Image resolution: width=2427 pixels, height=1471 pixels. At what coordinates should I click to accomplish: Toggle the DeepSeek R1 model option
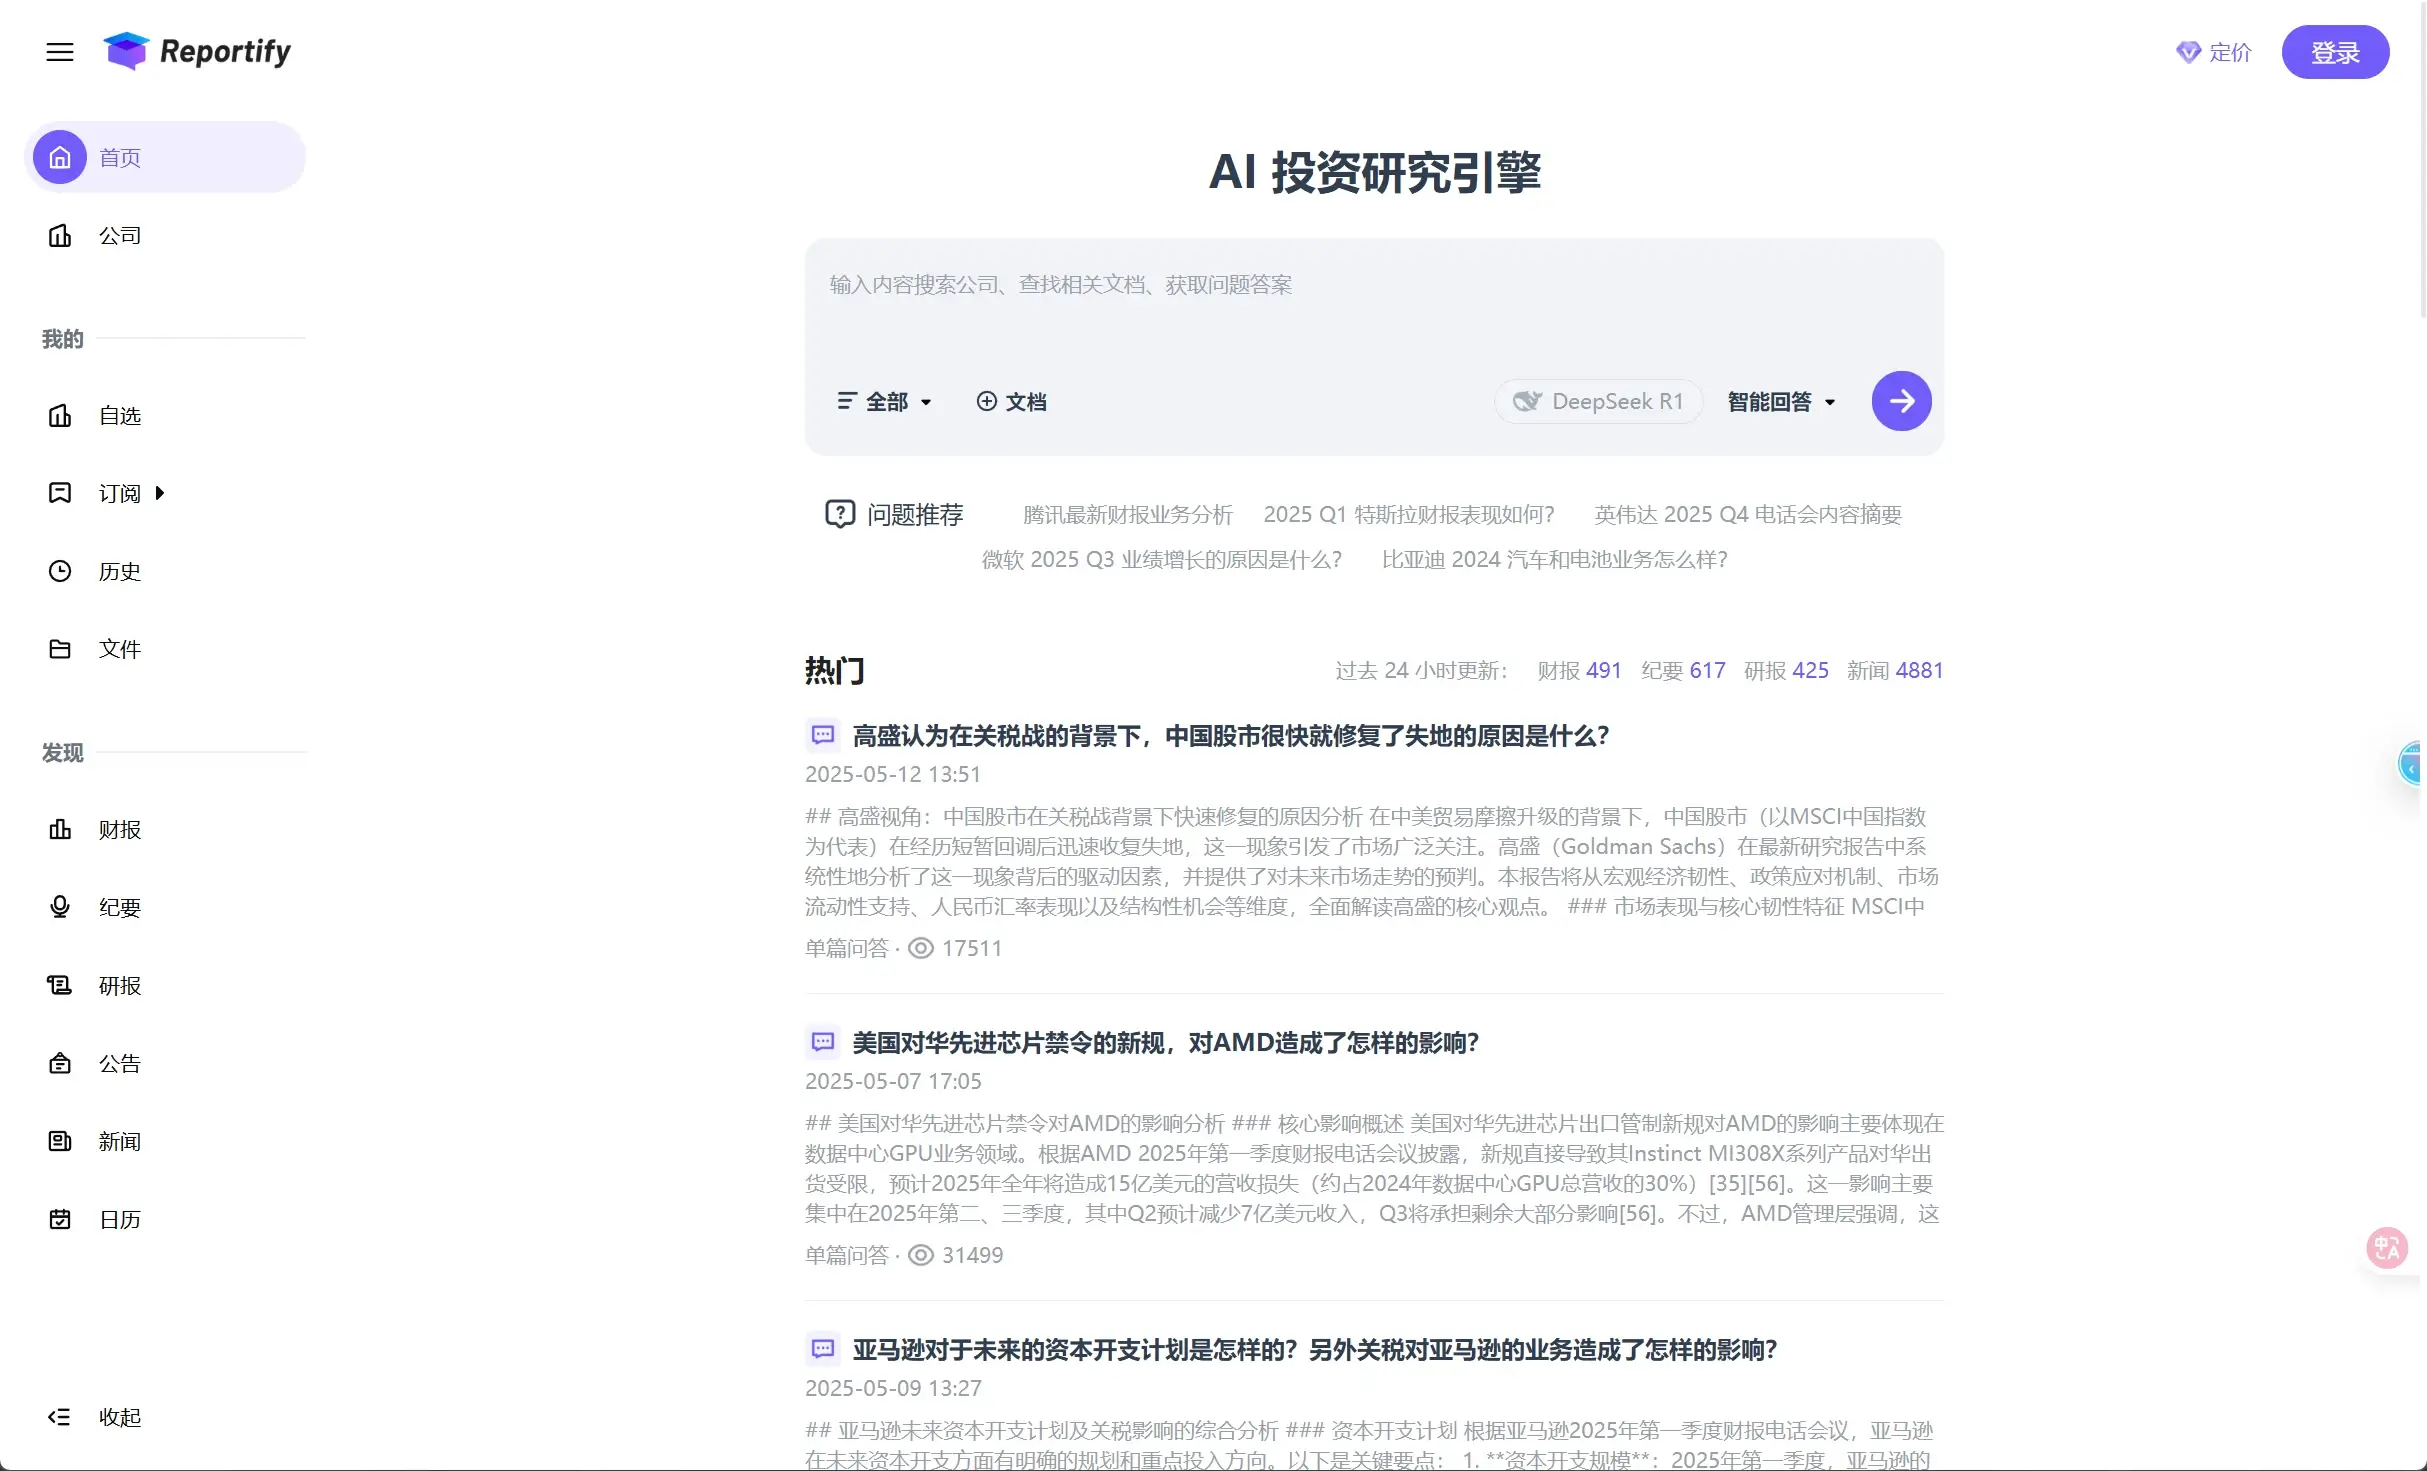click(x=1596, y=400)
